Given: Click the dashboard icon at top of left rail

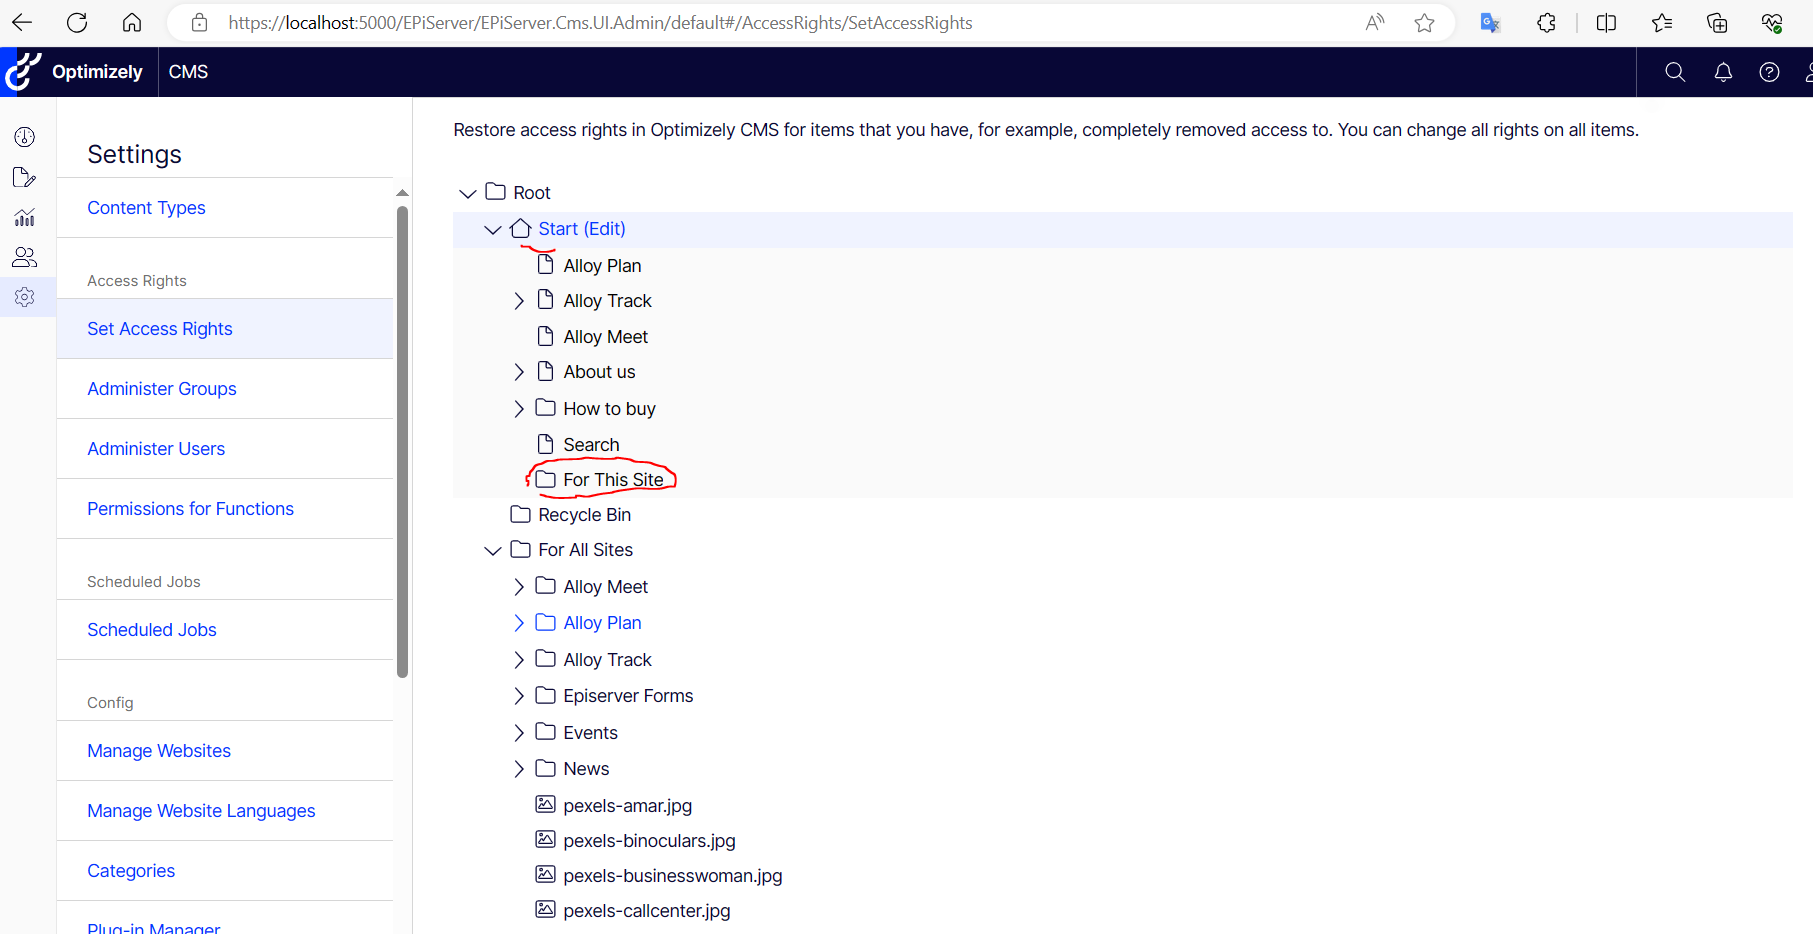Looking at the screenshot, I should 25,137.
